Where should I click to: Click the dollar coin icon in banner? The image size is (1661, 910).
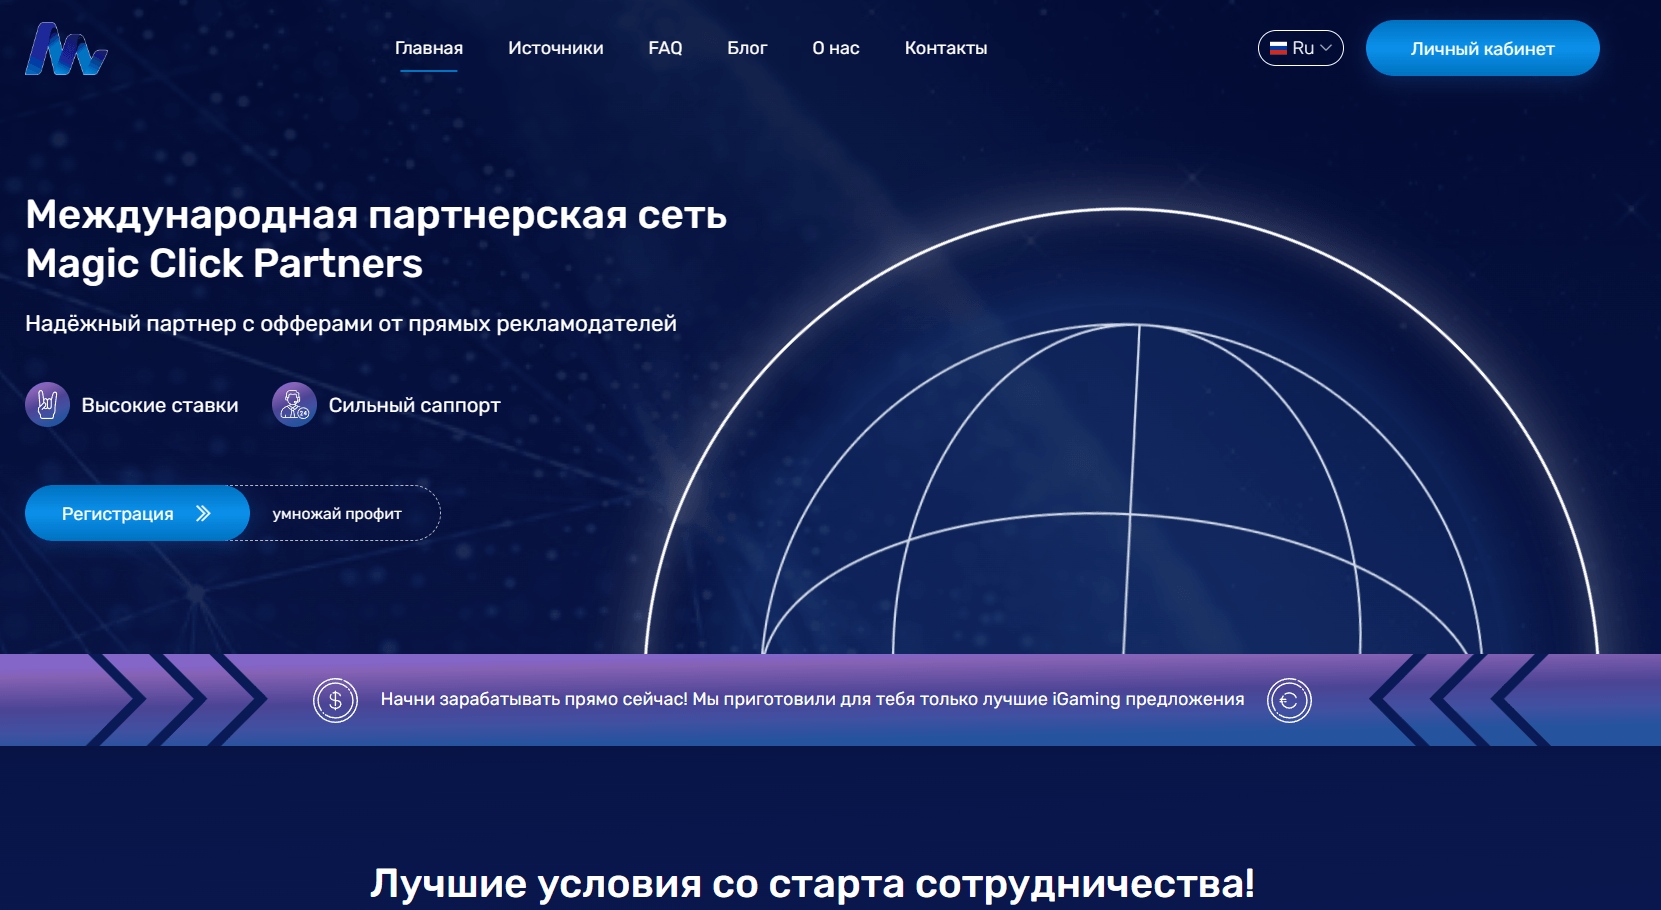(x=335, y=700)
